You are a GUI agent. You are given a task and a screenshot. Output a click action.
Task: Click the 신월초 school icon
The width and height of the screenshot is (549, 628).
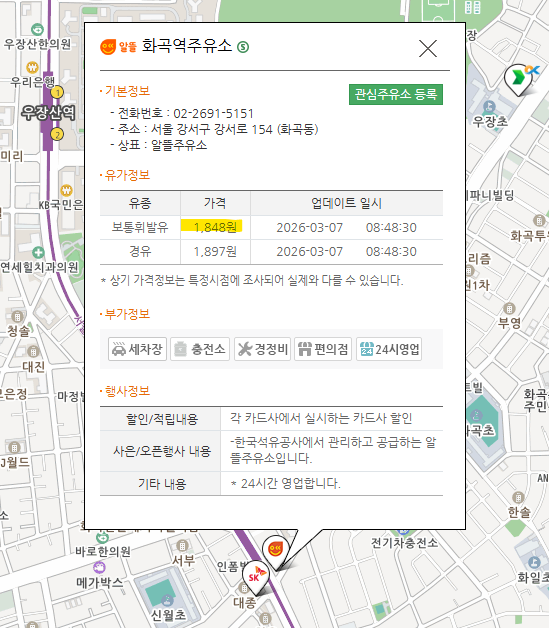[167, 600]
